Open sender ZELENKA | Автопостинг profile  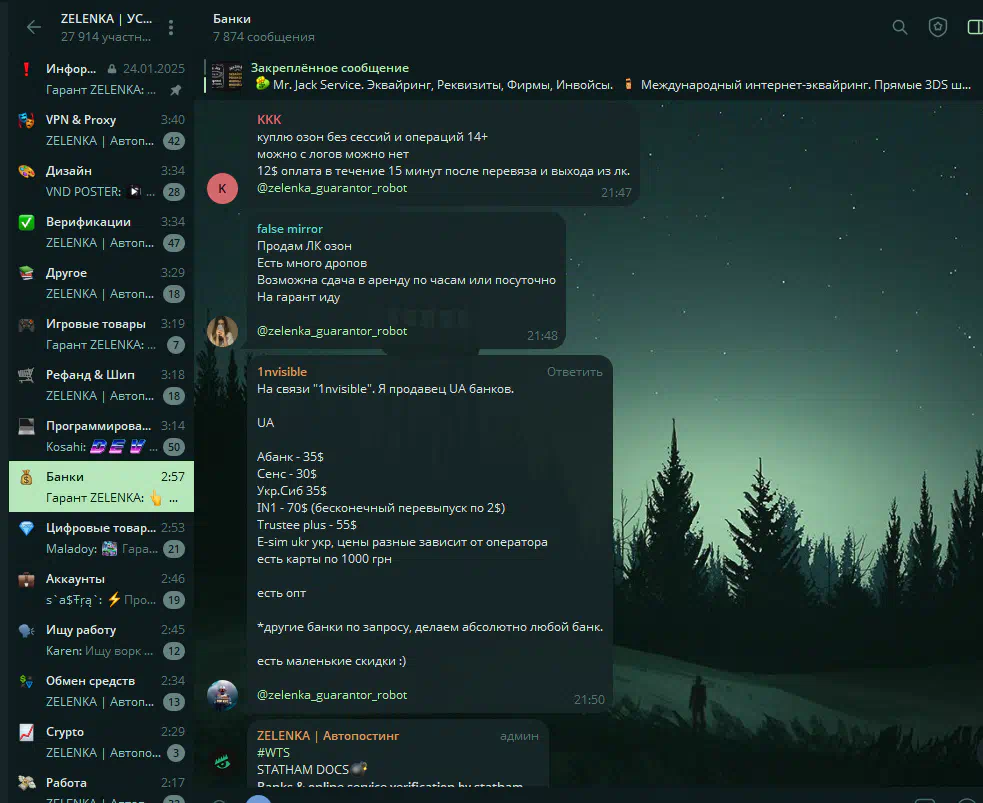(328, 736)
